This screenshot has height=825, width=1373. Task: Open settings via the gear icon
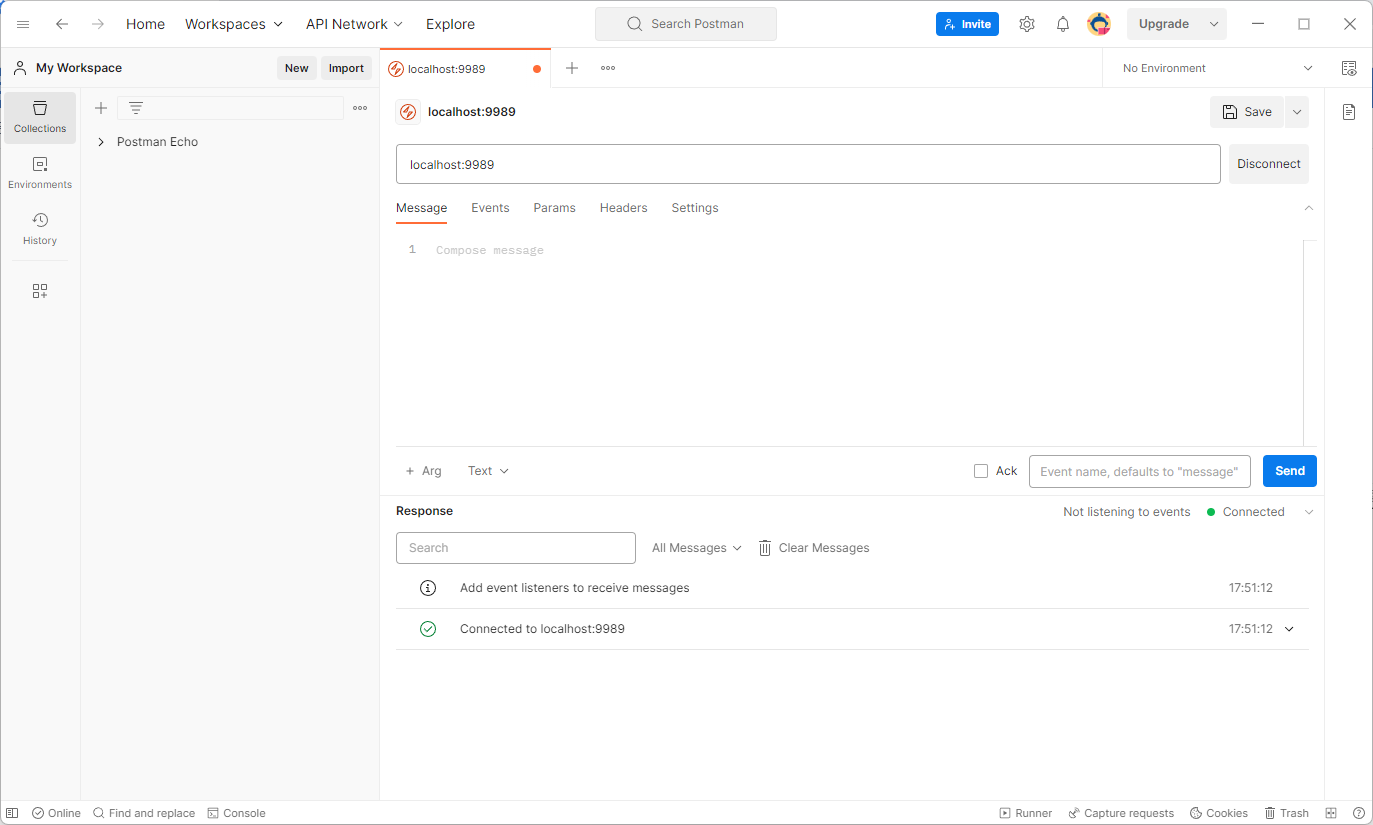click(1027, 24)
